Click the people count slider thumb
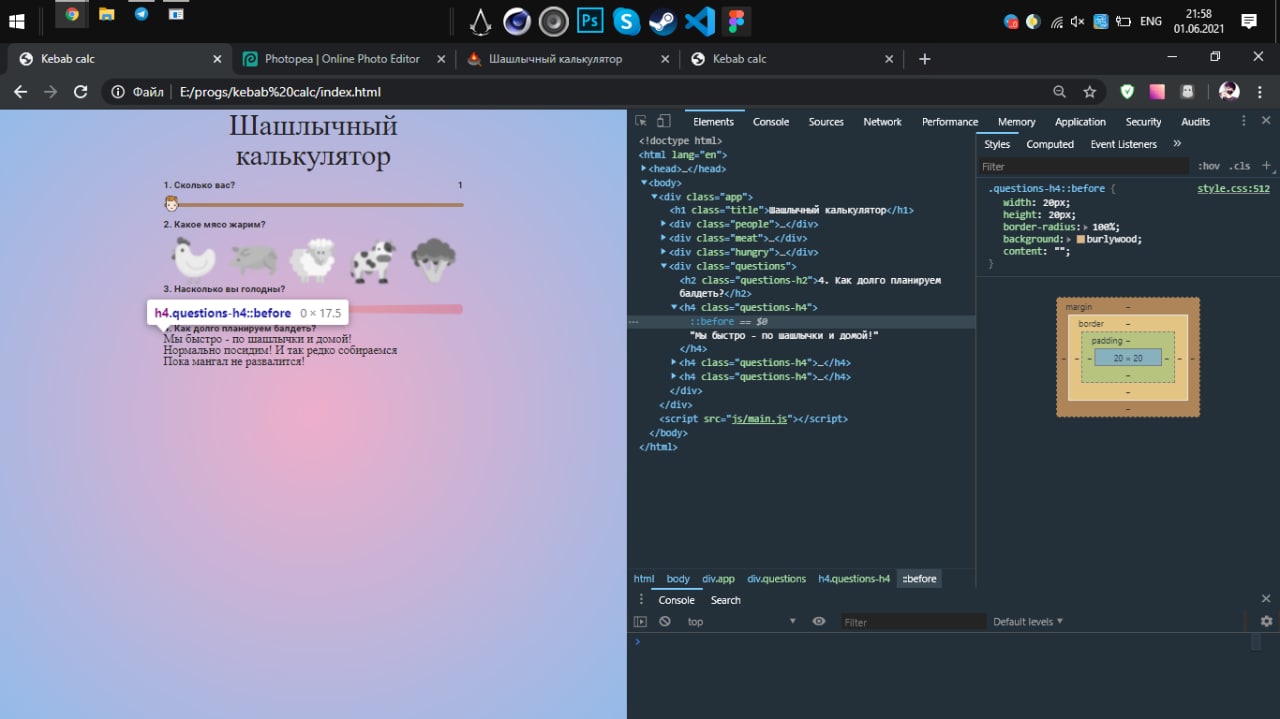Image resolution: width=1280 pixels, height=719 pixels. point(172,204)
